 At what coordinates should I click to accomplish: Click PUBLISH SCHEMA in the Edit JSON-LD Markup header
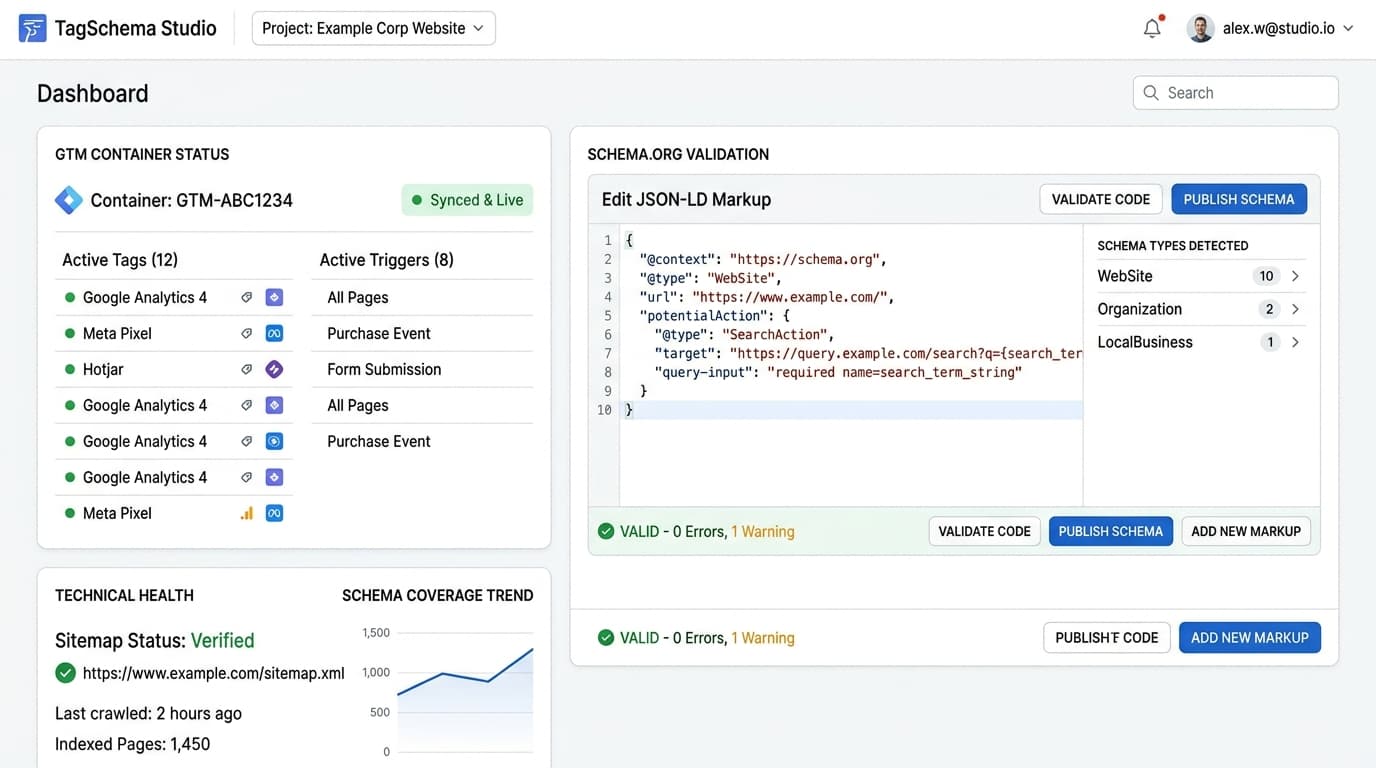click(x=1239, y=199)
